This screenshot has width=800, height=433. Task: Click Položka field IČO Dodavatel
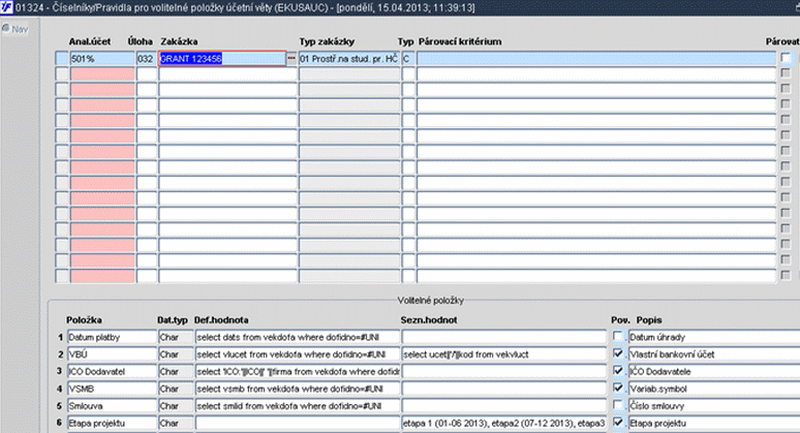(x=112, y=371)
